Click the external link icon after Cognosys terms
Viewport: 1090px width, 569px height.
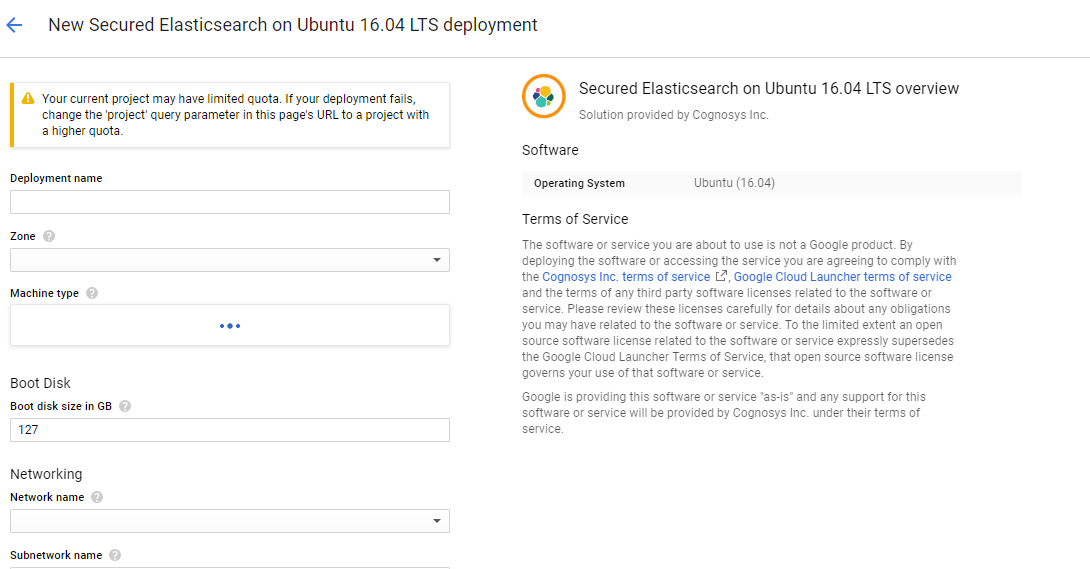(721, 276)
